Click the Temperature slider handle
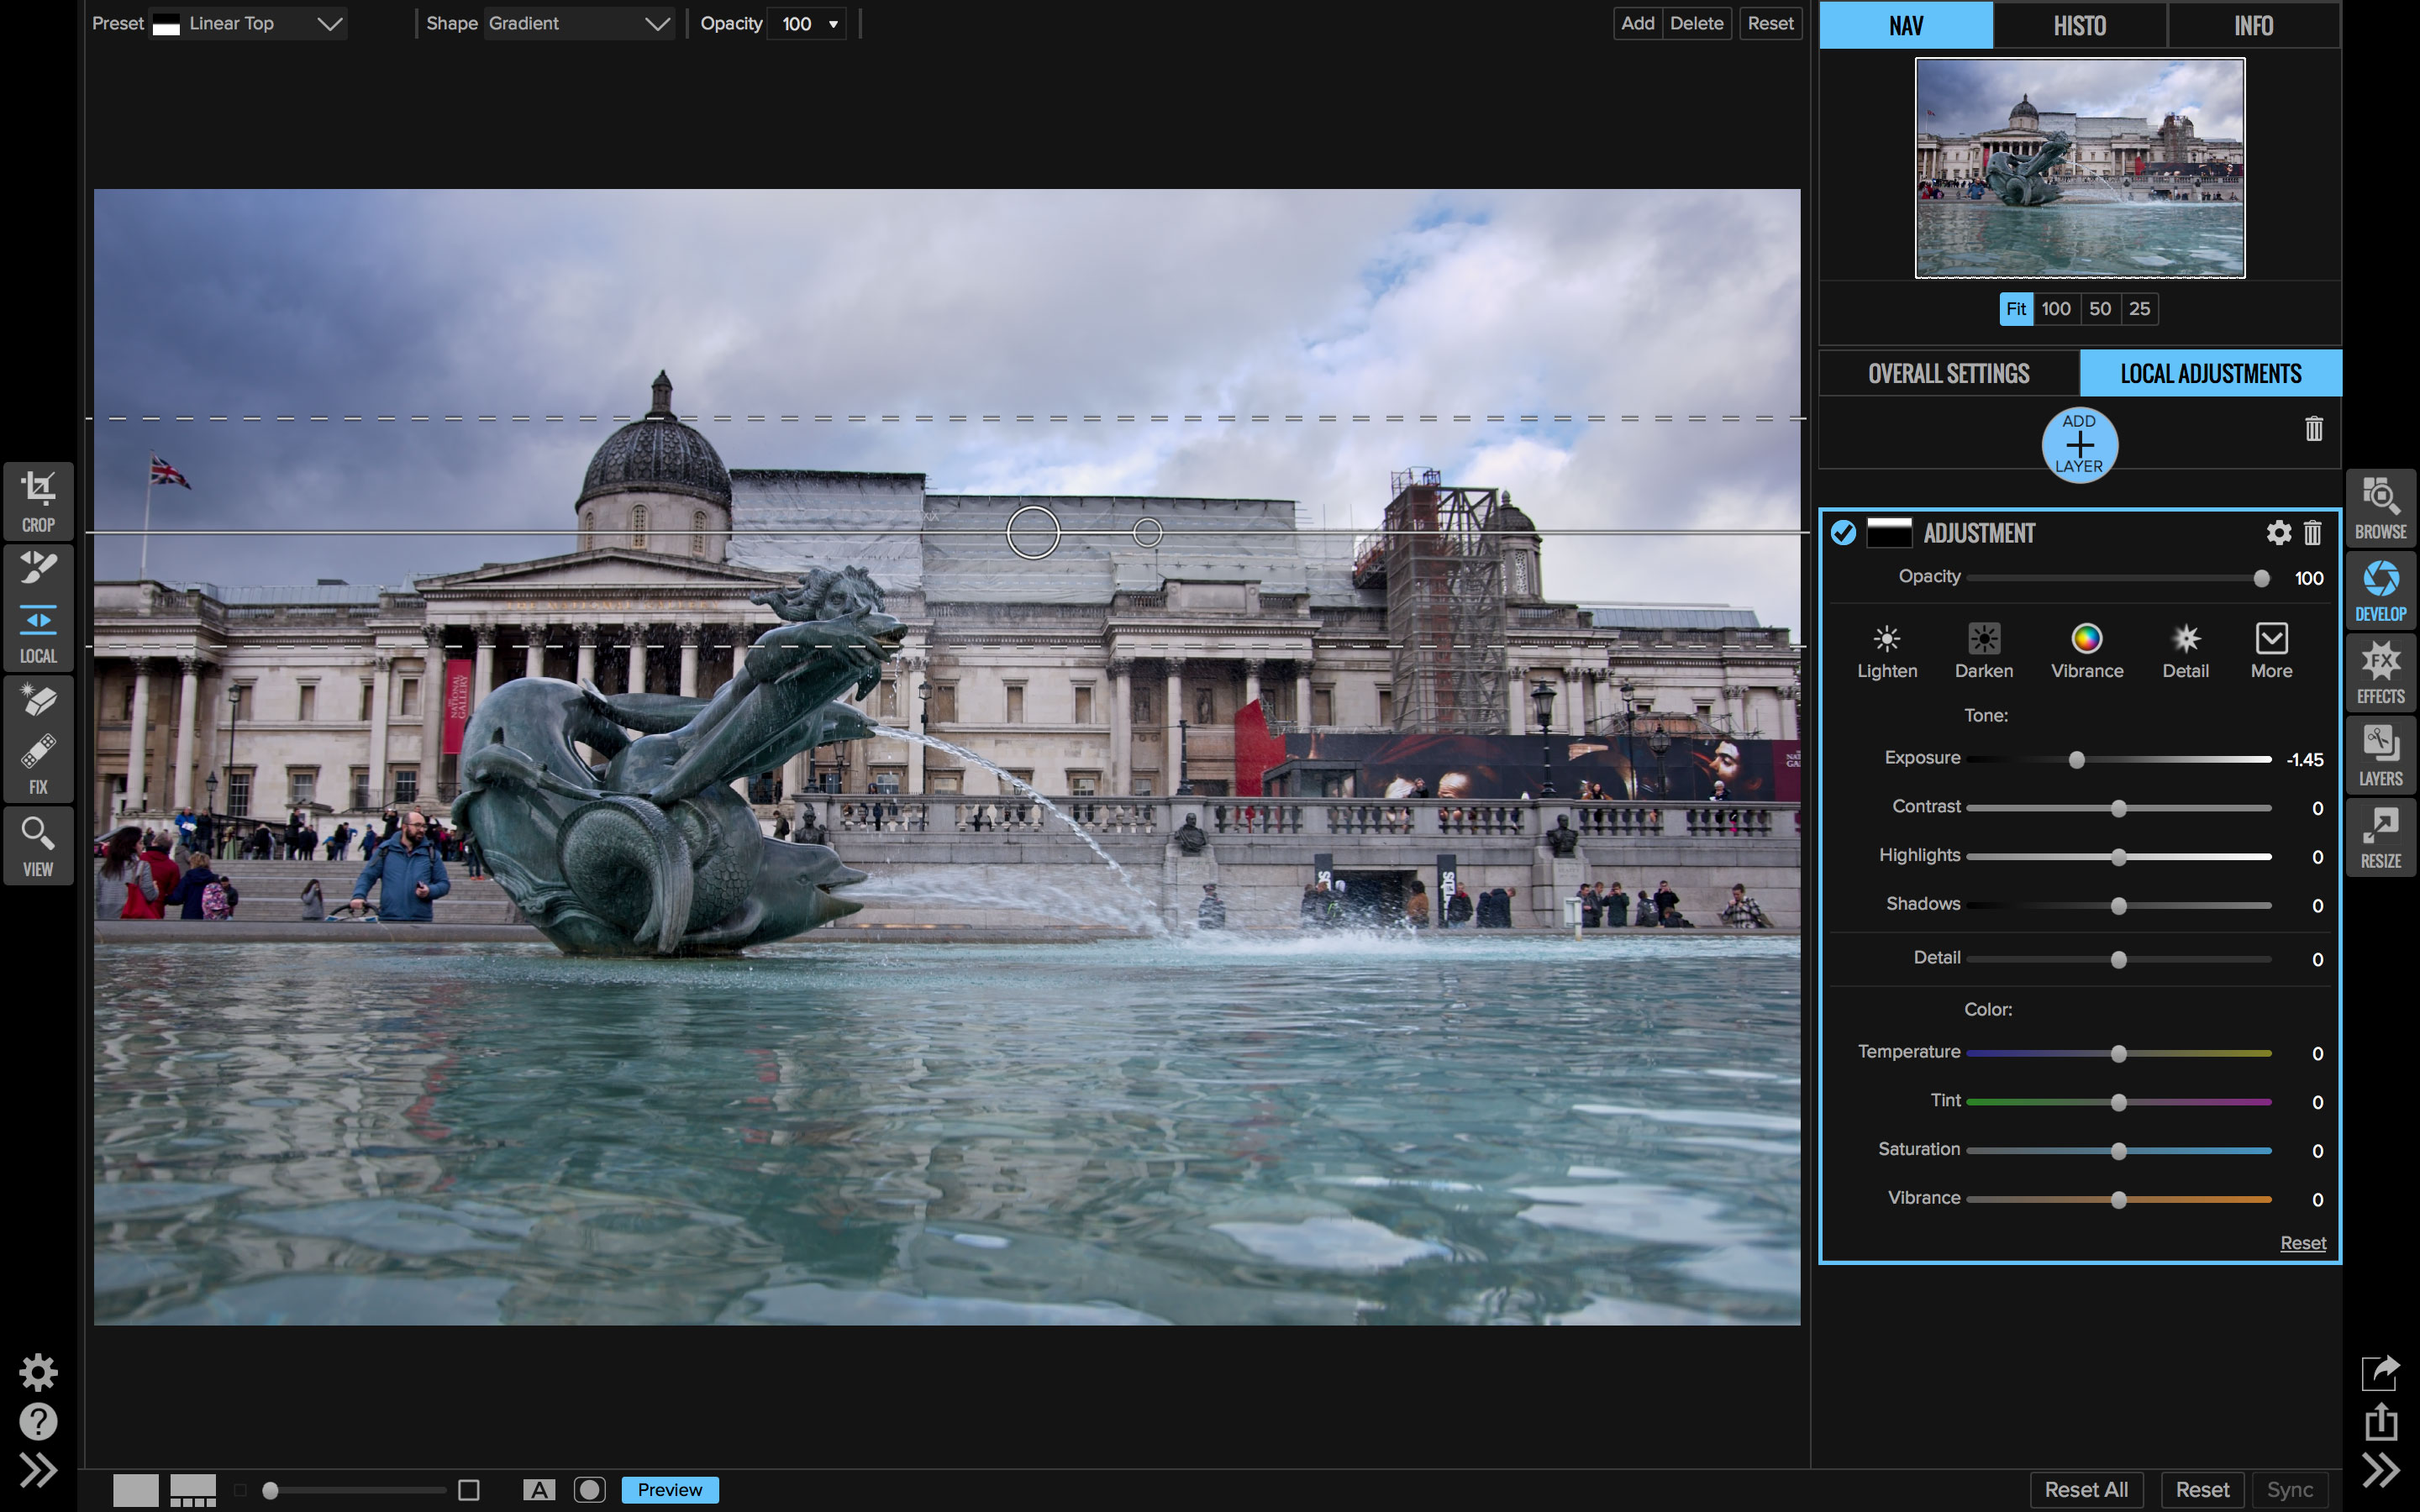Image resolution: width=2420 pixels, height=1512 pixels. click(2118, 1054)
